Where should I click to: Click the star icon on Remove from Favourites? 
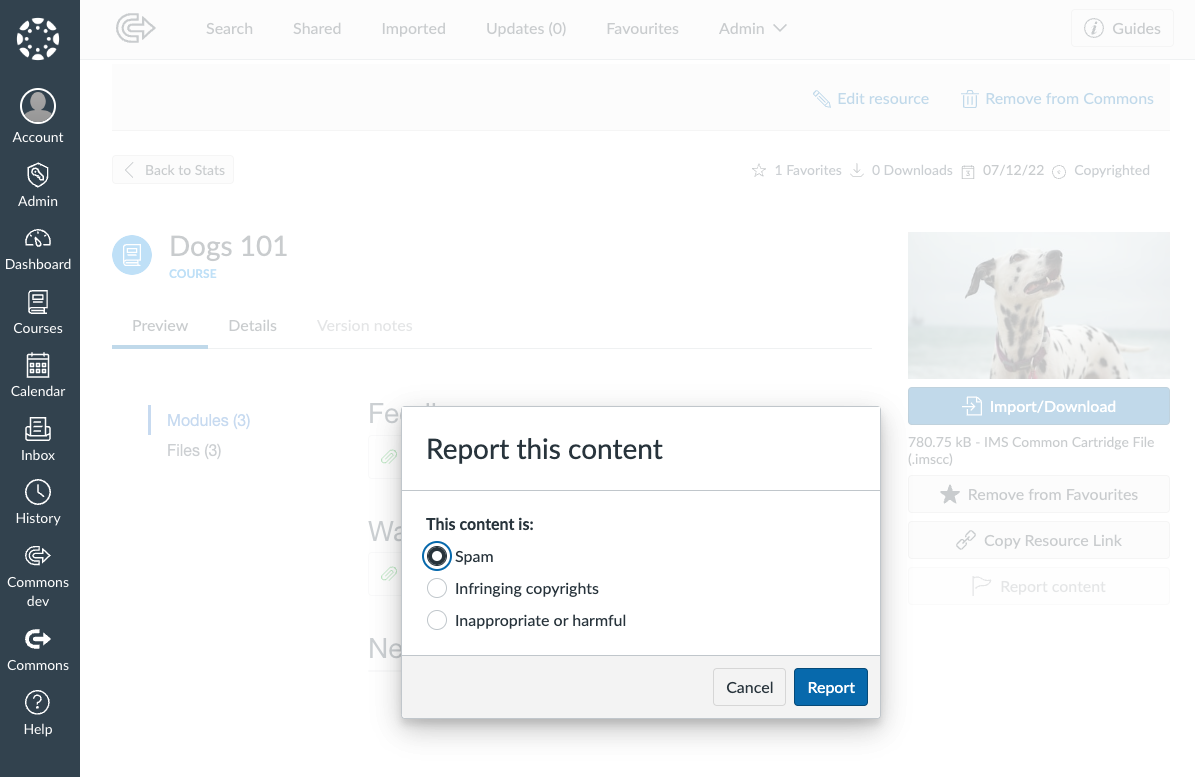[950, 494]
